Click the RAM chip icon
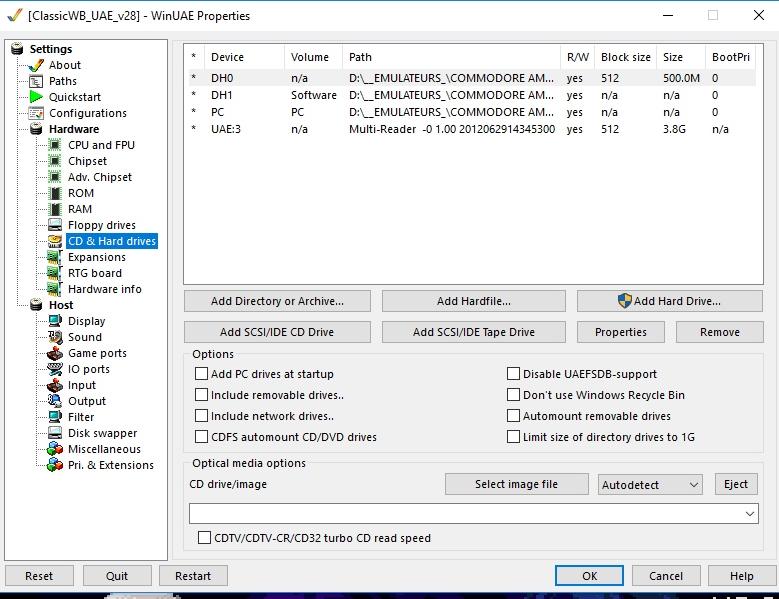Screen dimensions: 779x599 [55, 209]
